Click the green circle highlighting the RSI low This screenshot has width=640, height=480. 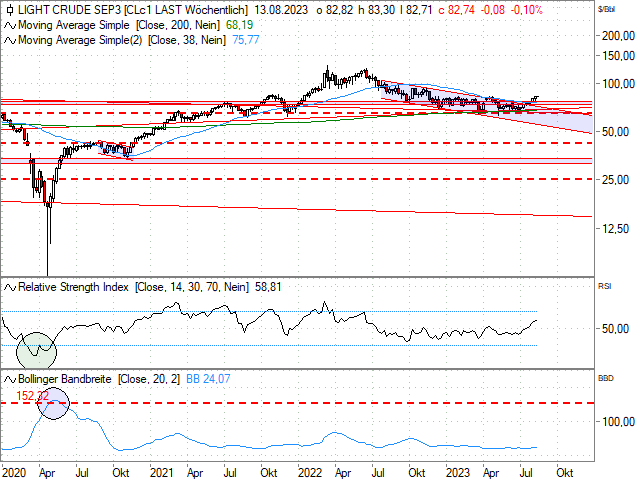36,352
